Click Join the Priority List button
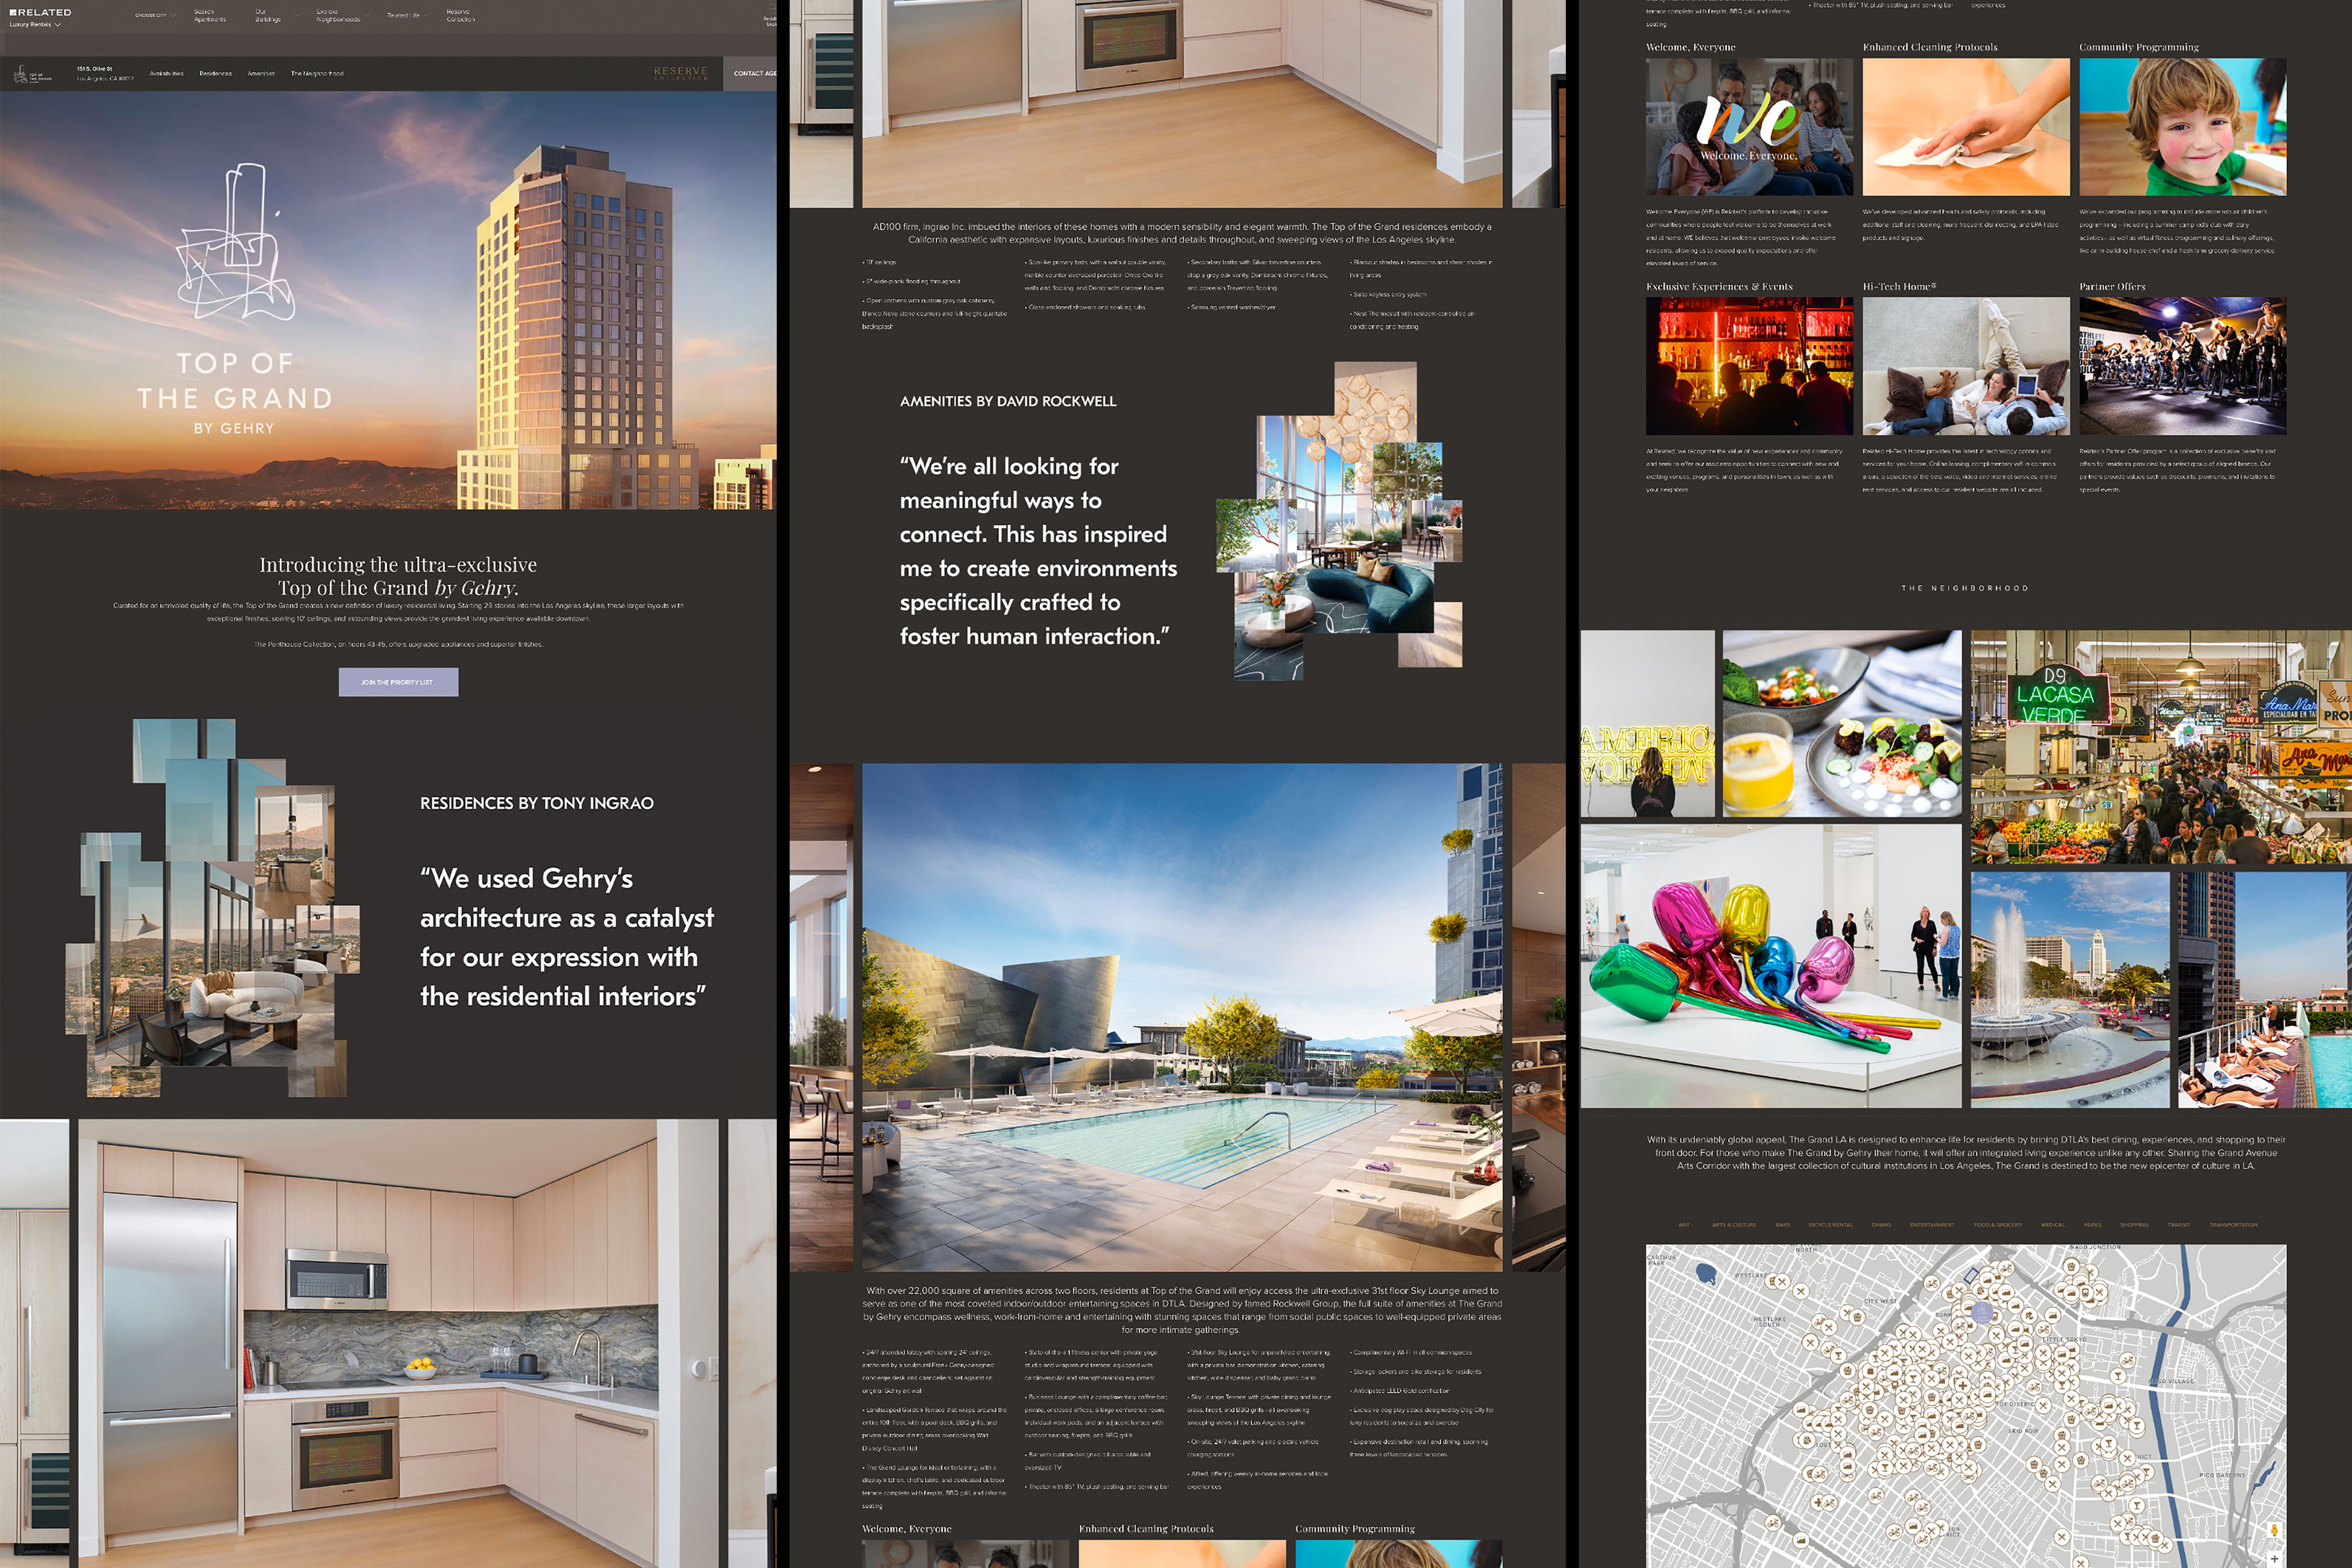 398,682
